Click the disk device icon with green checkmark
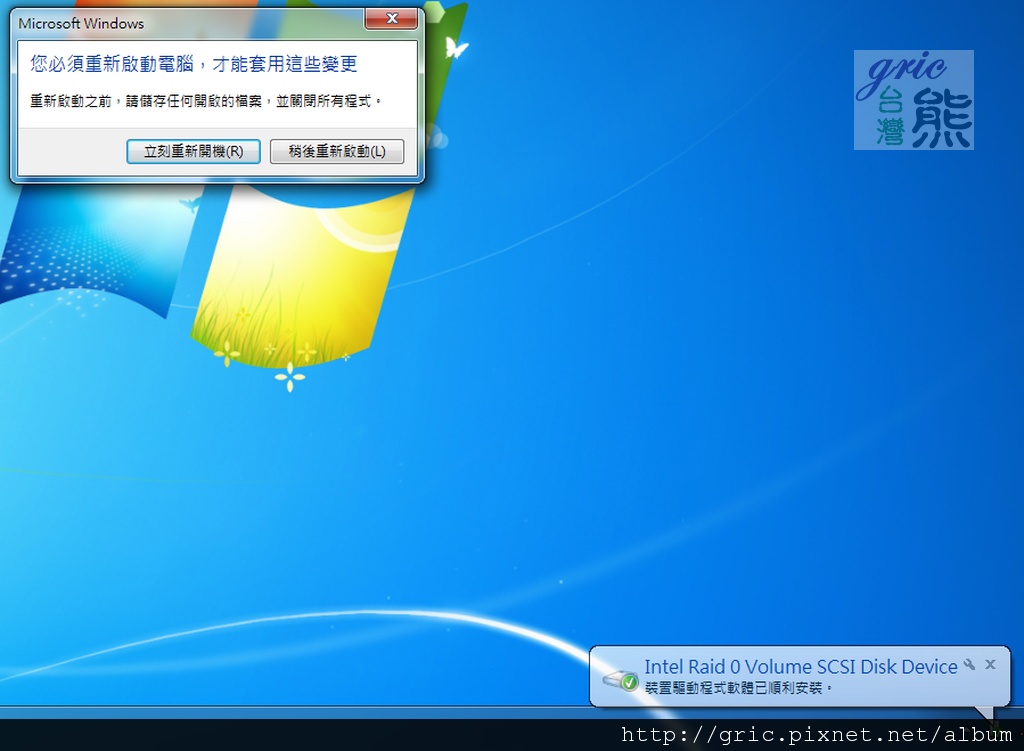This screenshot has width=1024, height=751. pyautogui.click(x=621, y=680)
